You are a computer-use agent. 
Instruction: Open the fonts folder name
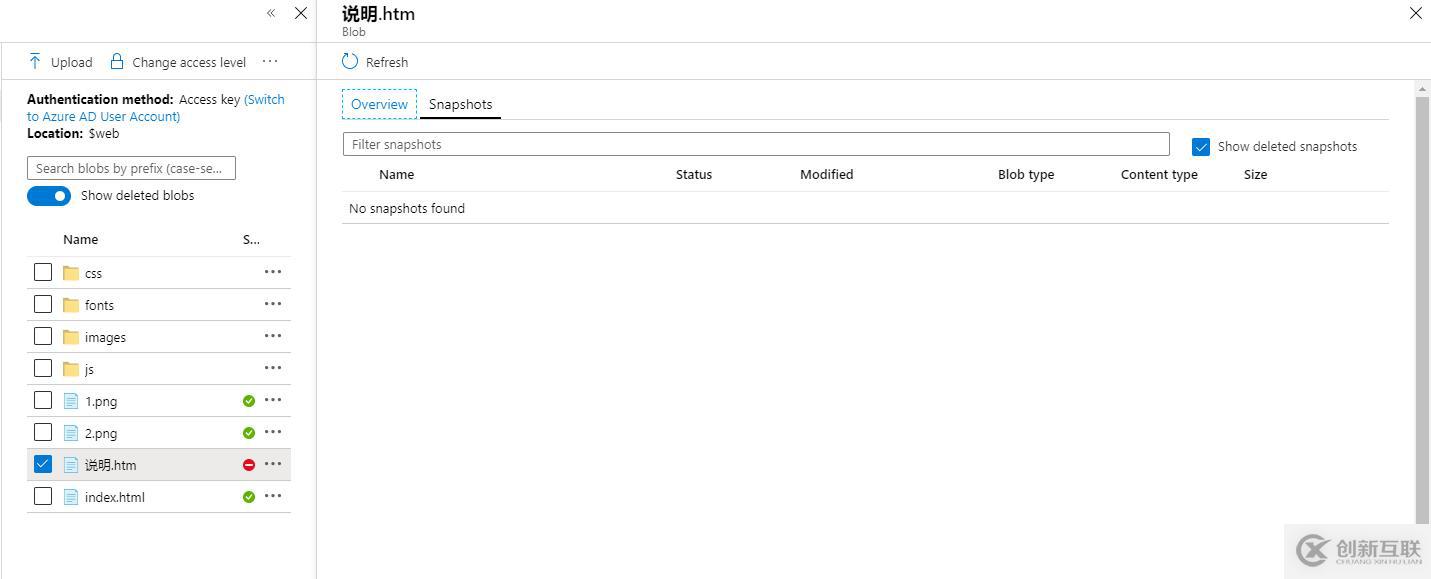click(99, 305)
